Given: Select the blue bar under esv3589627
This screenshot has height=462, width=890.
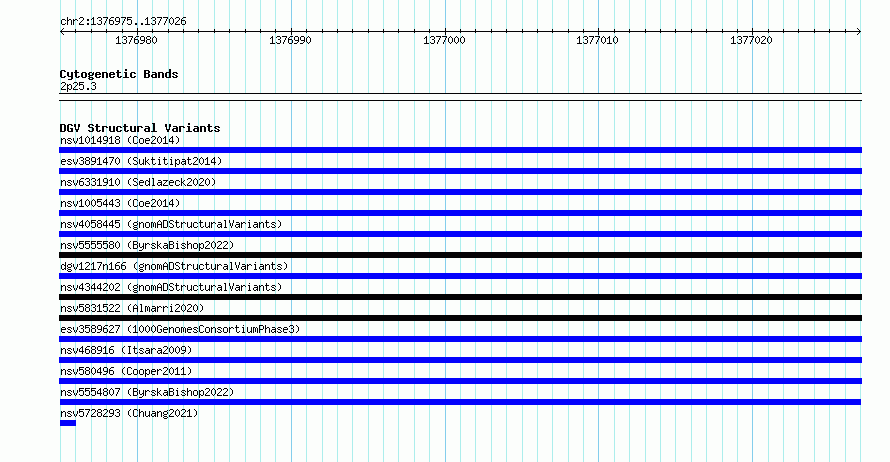Looking at the screenshot, I should click(x=460, y=339).
